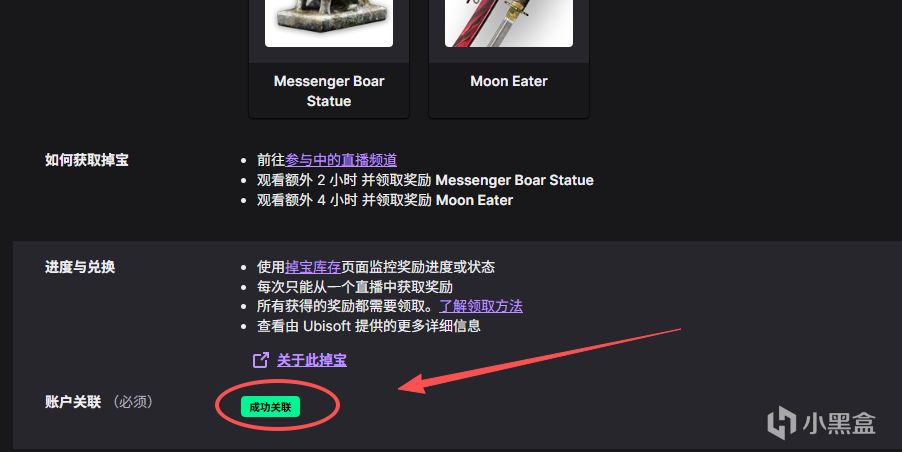The width and height of the screenshot is (902, 452).
Task: Click the 小黑盒 watermark text
Action: 839,424
